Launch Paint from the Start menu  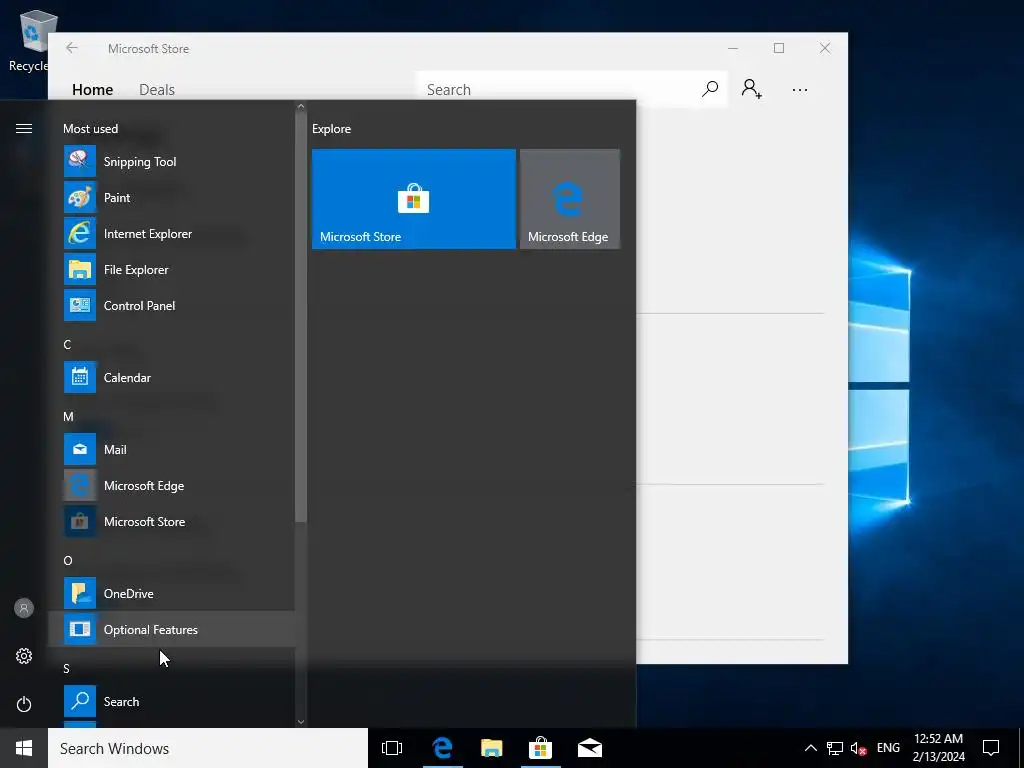pos(171,197)
